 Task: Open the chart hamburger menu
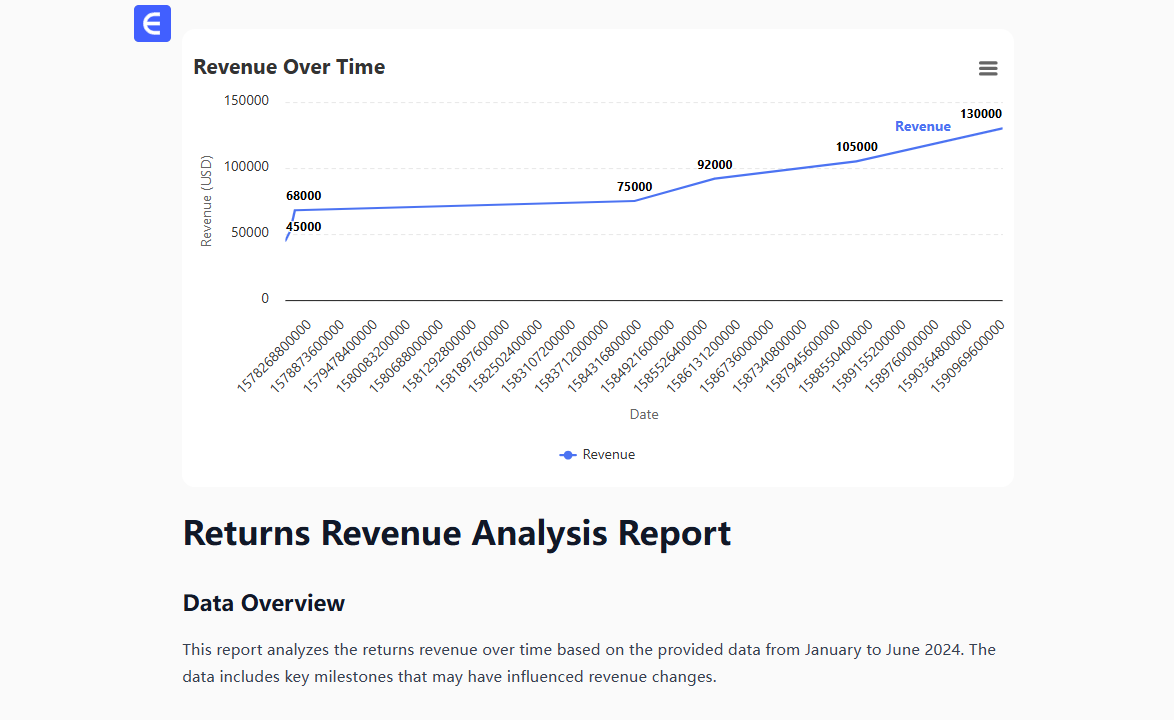coord(988,68)
